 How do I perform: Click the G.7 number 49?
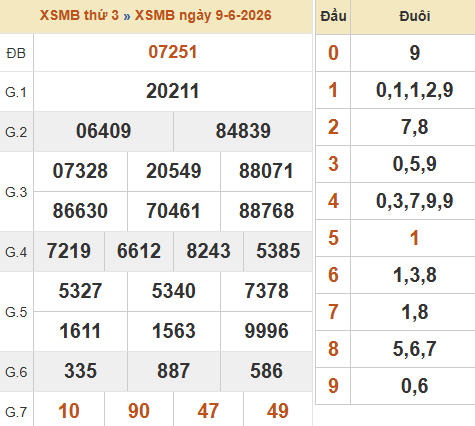[x=278, y=411]
